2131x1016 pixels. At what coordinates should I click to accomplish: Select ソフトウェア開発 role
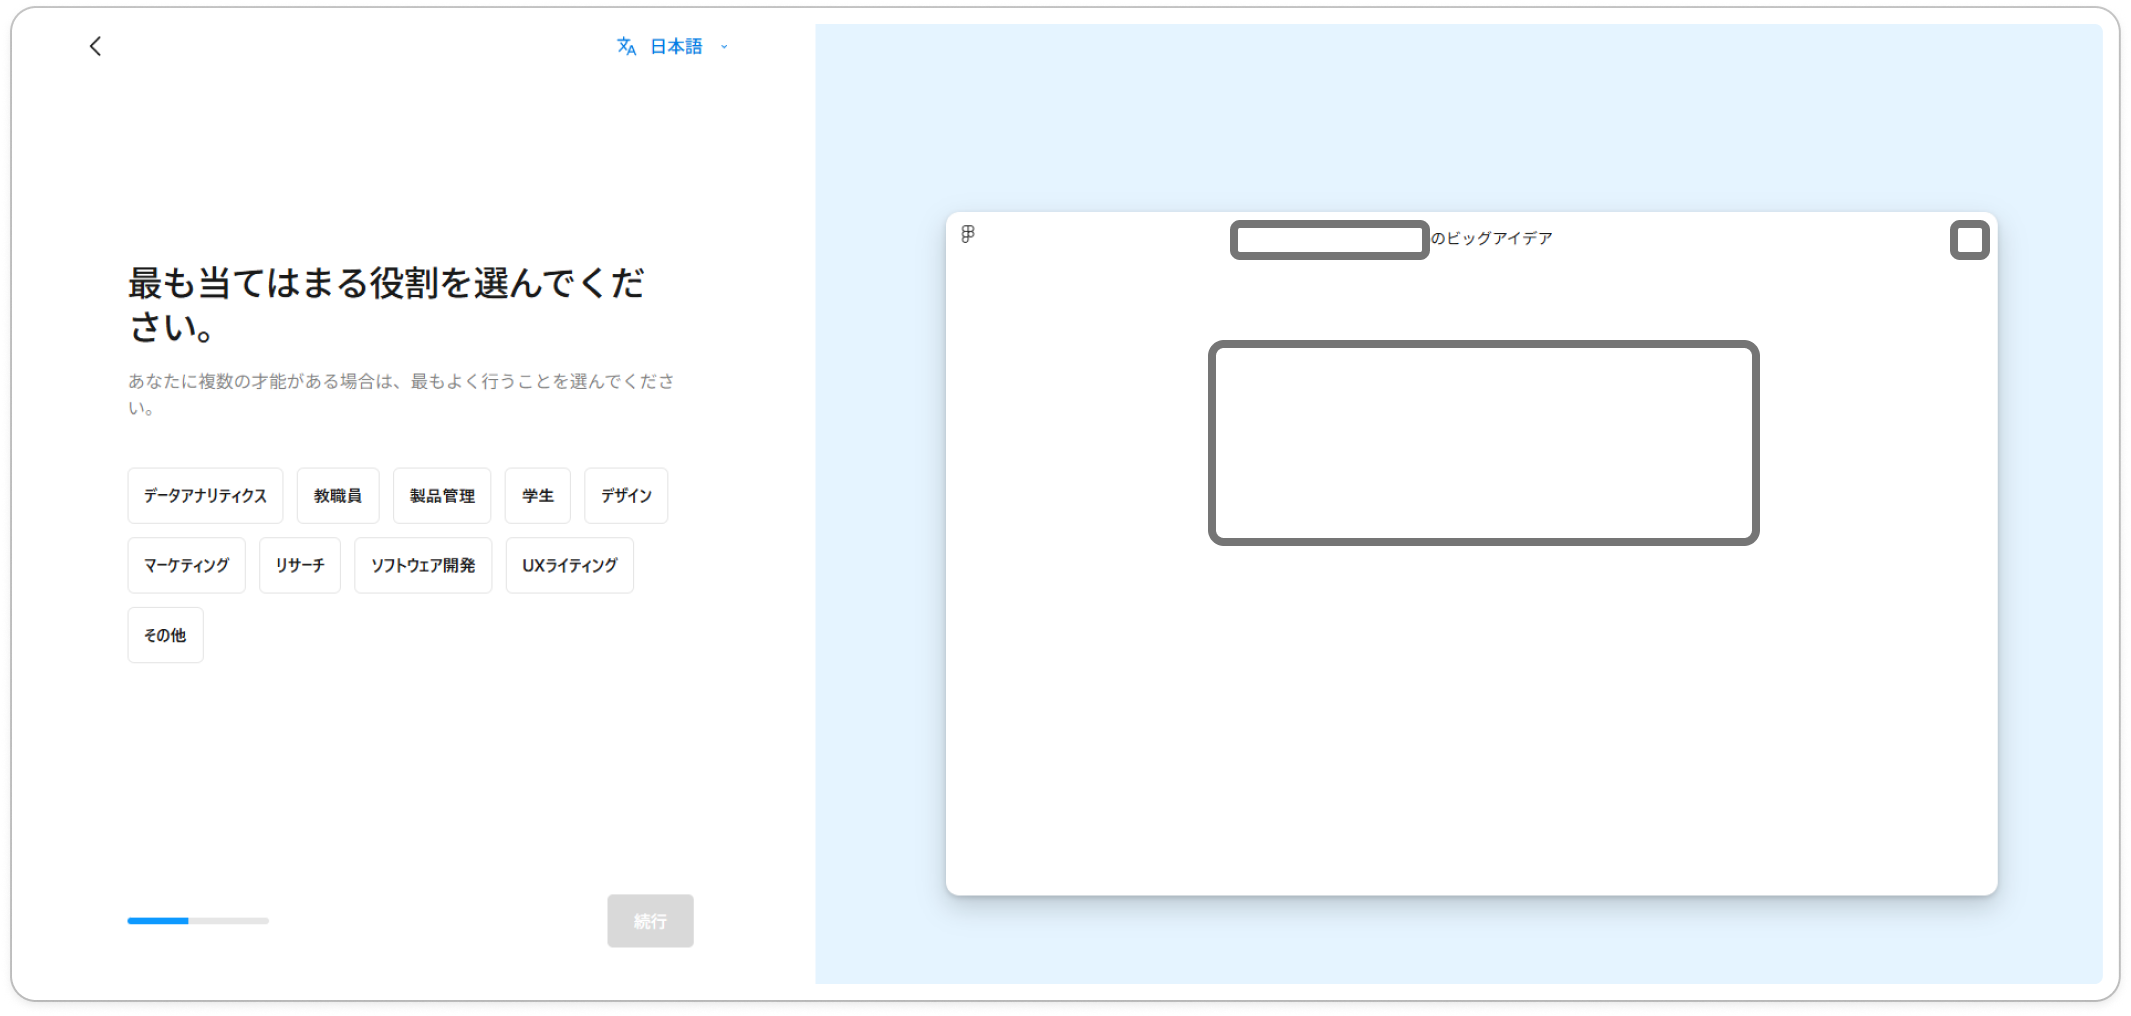pos(423,566)
